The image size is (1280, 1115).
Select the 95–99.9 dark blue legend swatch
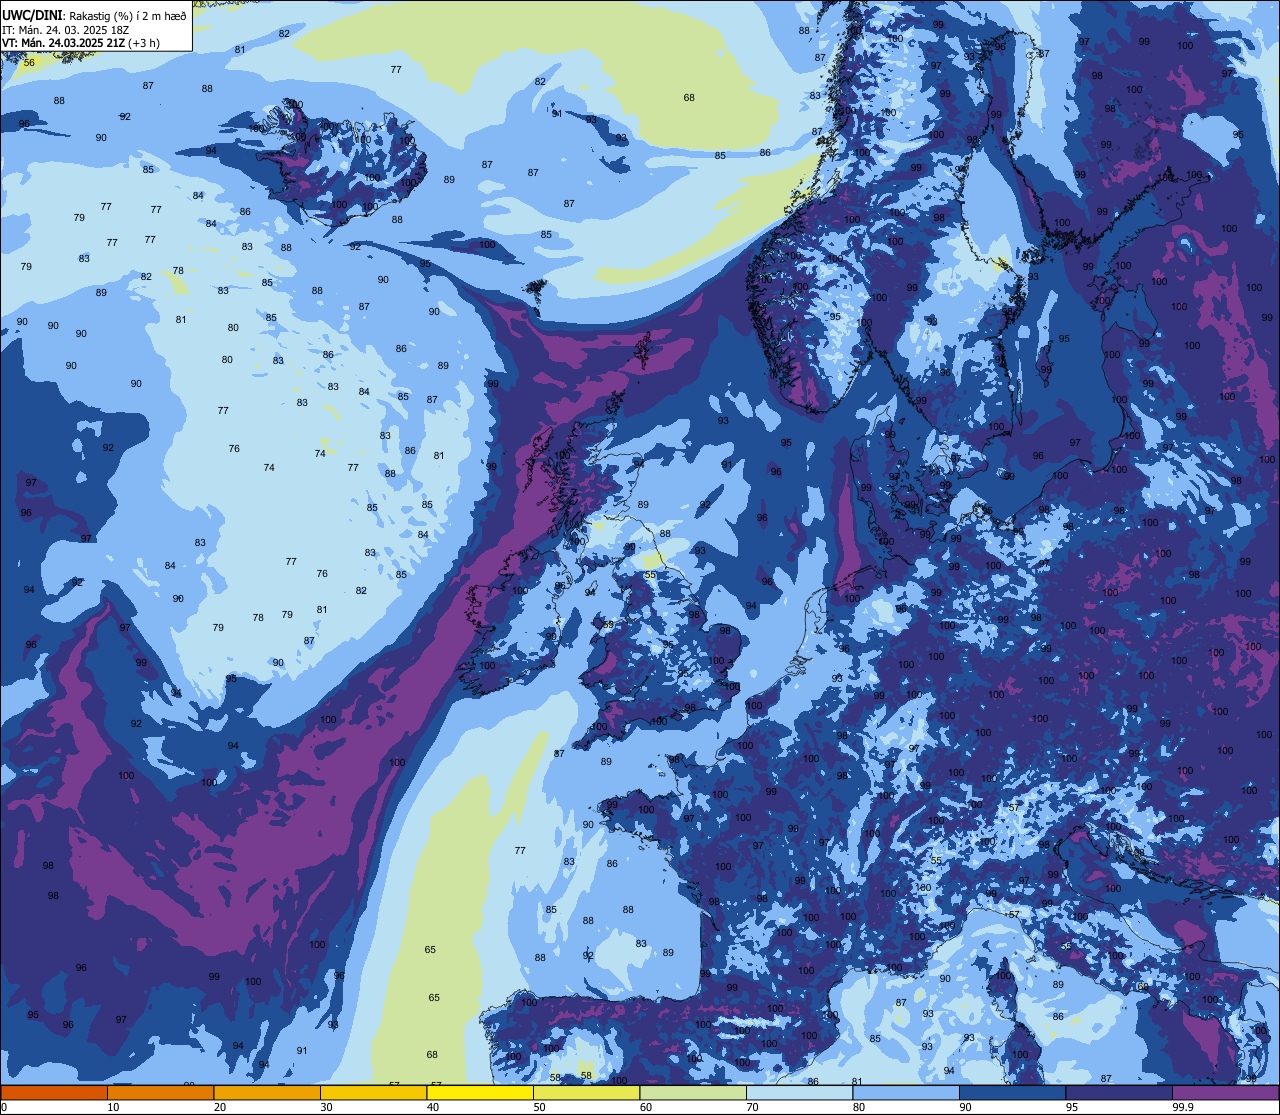click(1119, 1092)
